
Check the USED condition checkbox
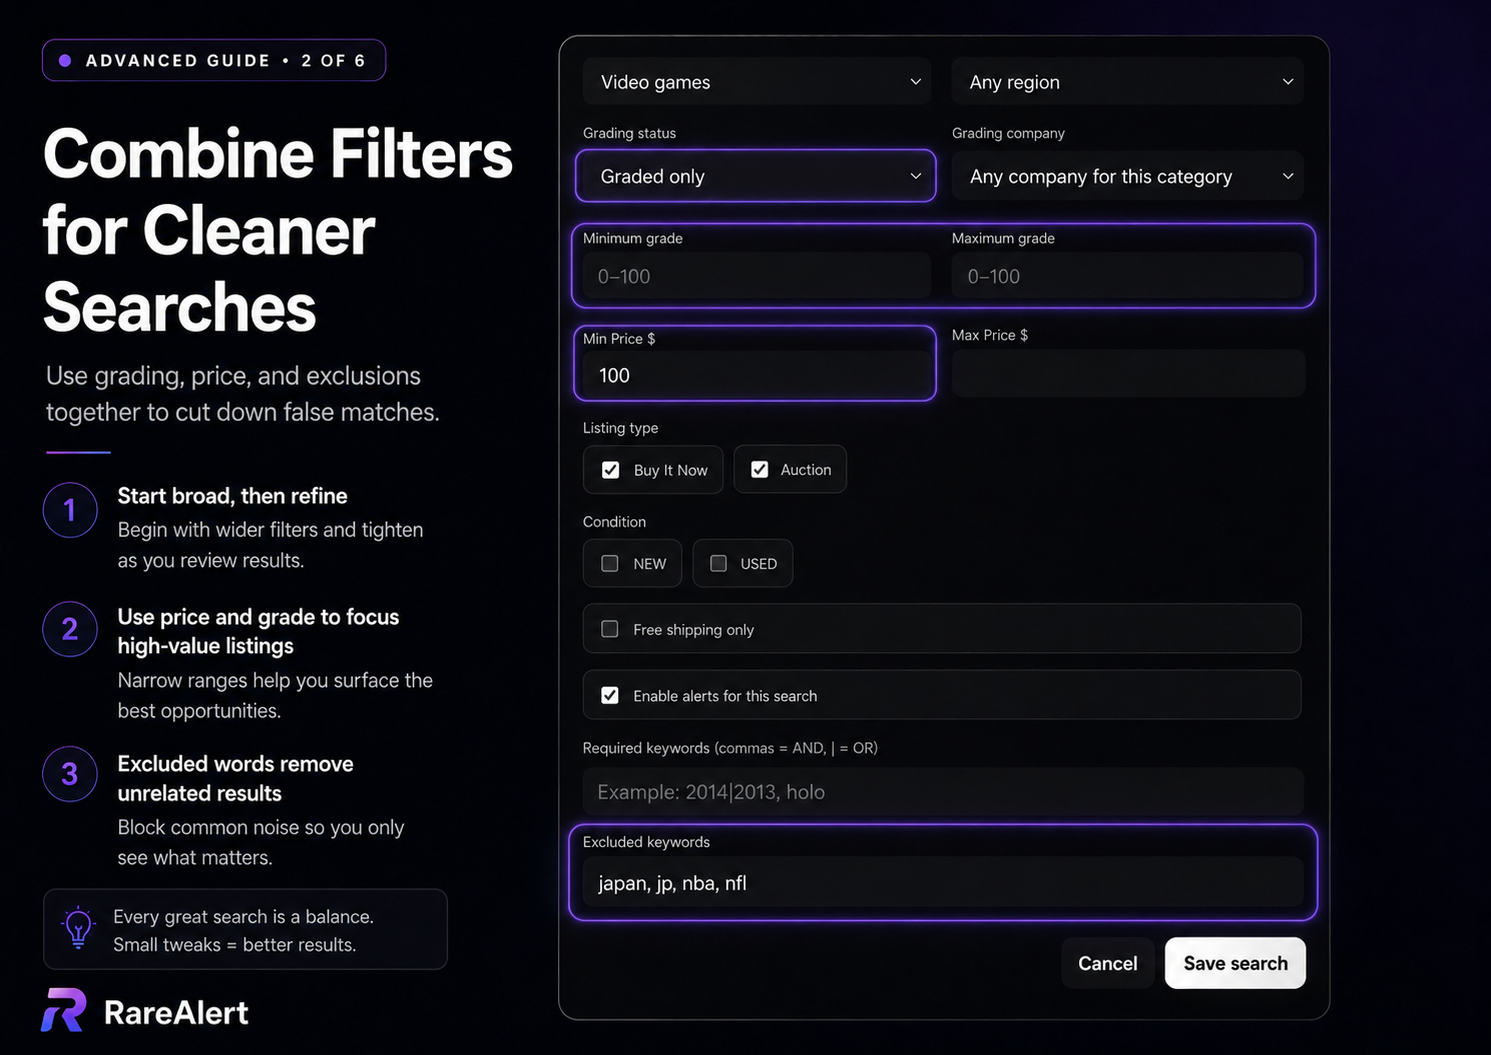point(718,563)
